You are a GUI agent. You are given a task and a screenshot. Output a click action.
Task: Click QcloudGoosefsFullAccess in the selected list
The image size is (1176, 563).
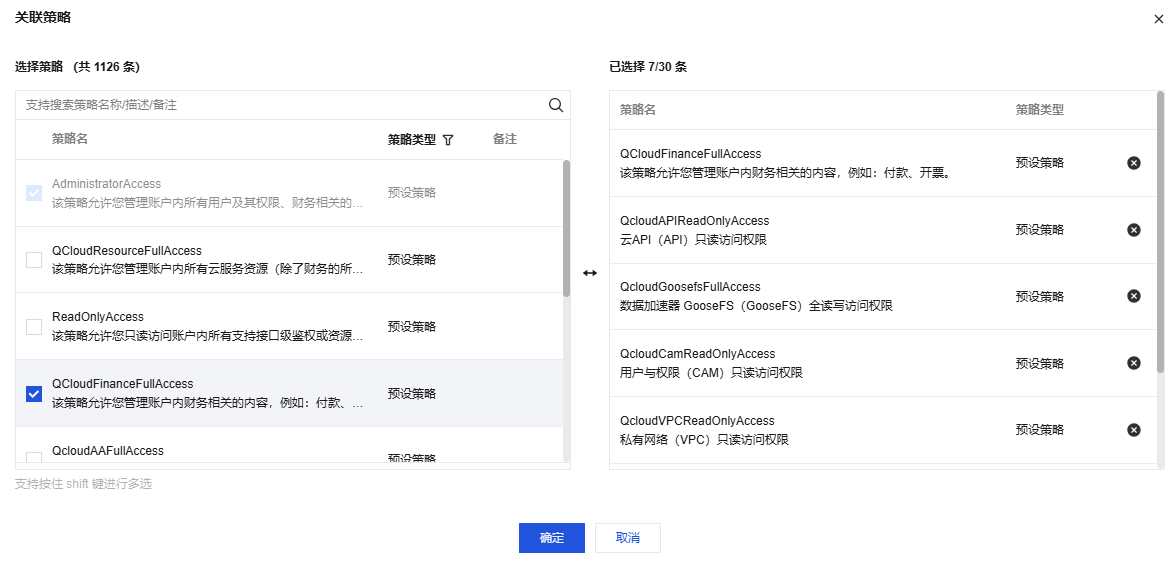pos(690,286)
